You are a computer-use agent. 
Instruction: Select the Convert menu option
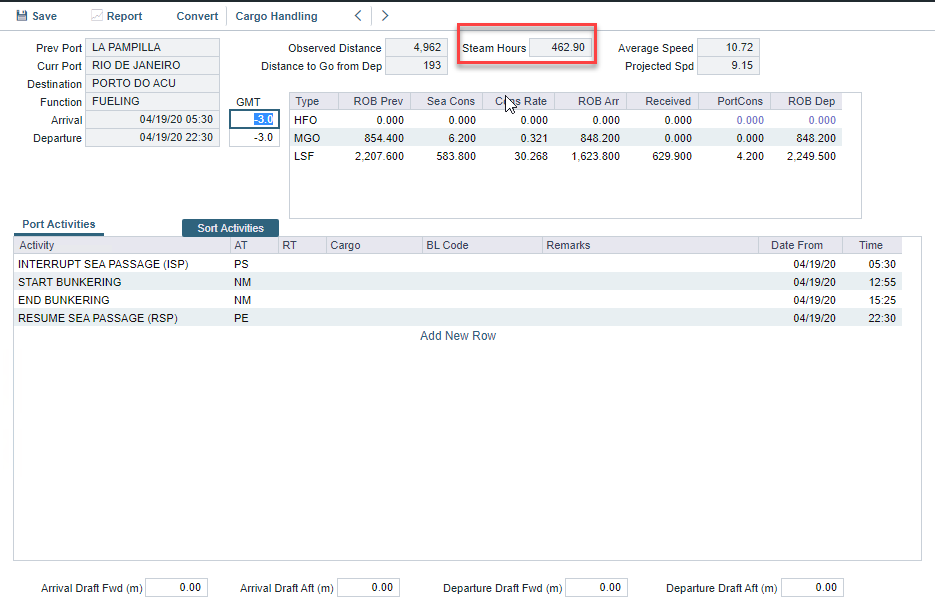(196, 15)
